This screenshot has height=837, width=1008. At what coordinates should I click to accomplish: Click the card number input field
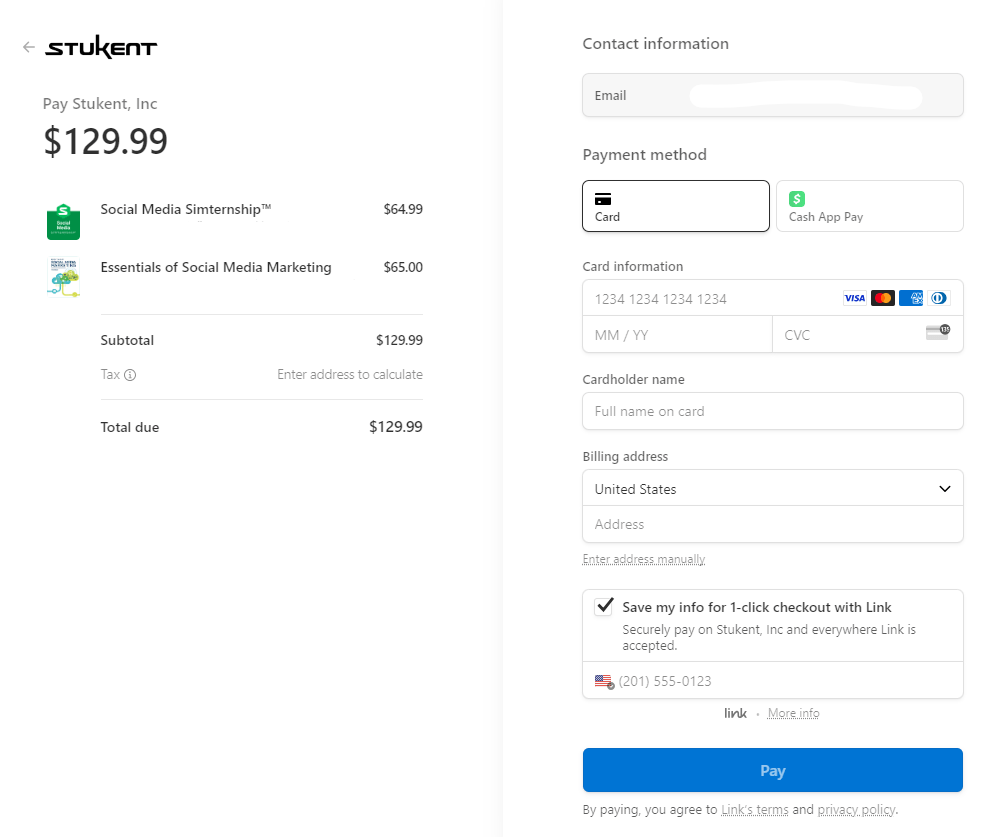(700, 298)
